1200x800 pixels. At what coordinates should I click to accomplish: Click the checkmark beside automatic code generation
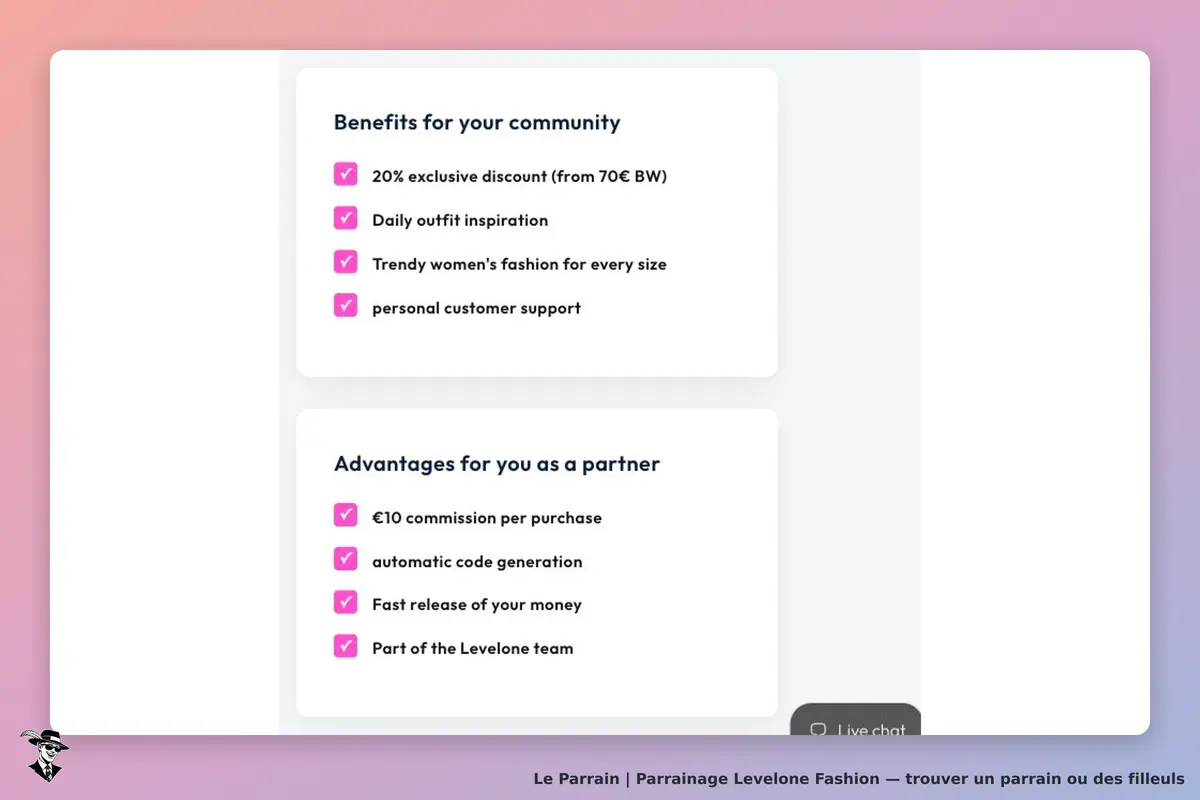click(345, 559)
